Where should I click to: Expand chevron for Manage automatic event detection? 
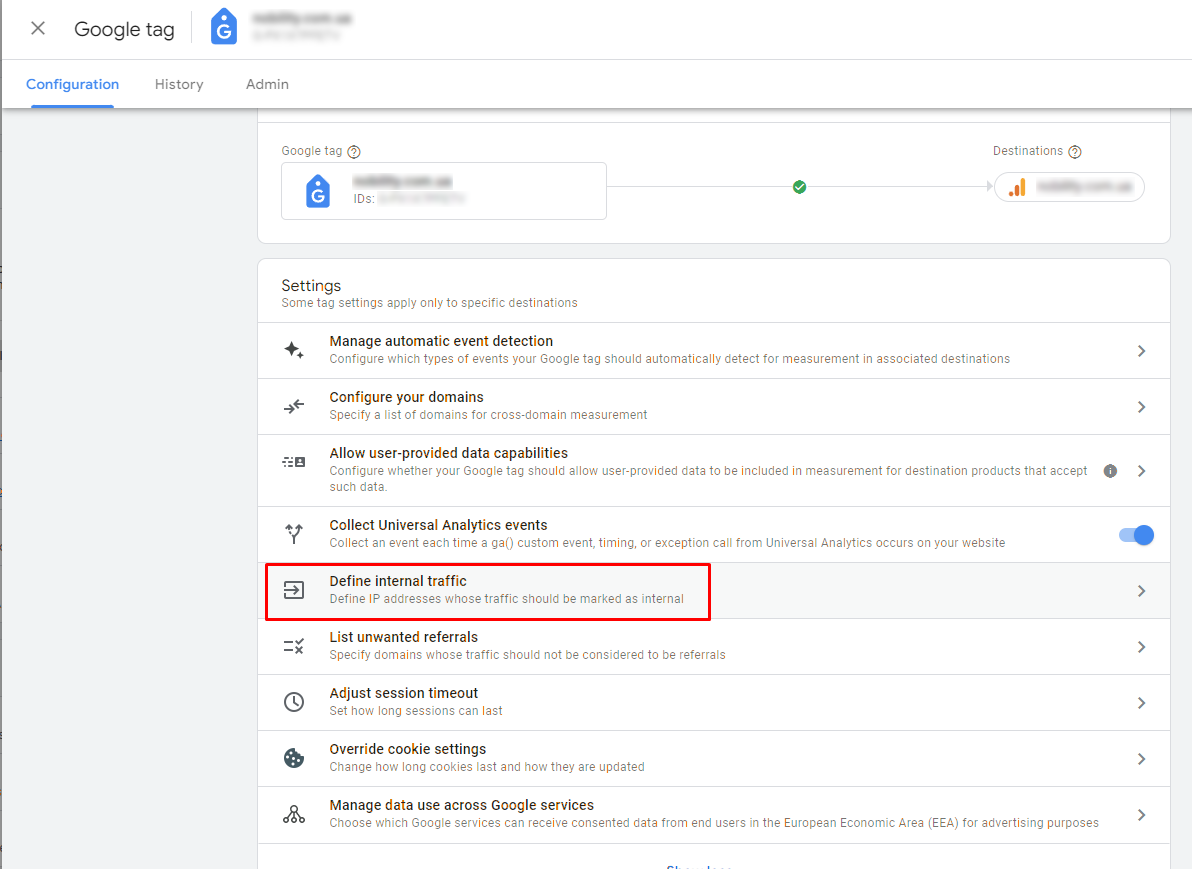[1141, 350]
